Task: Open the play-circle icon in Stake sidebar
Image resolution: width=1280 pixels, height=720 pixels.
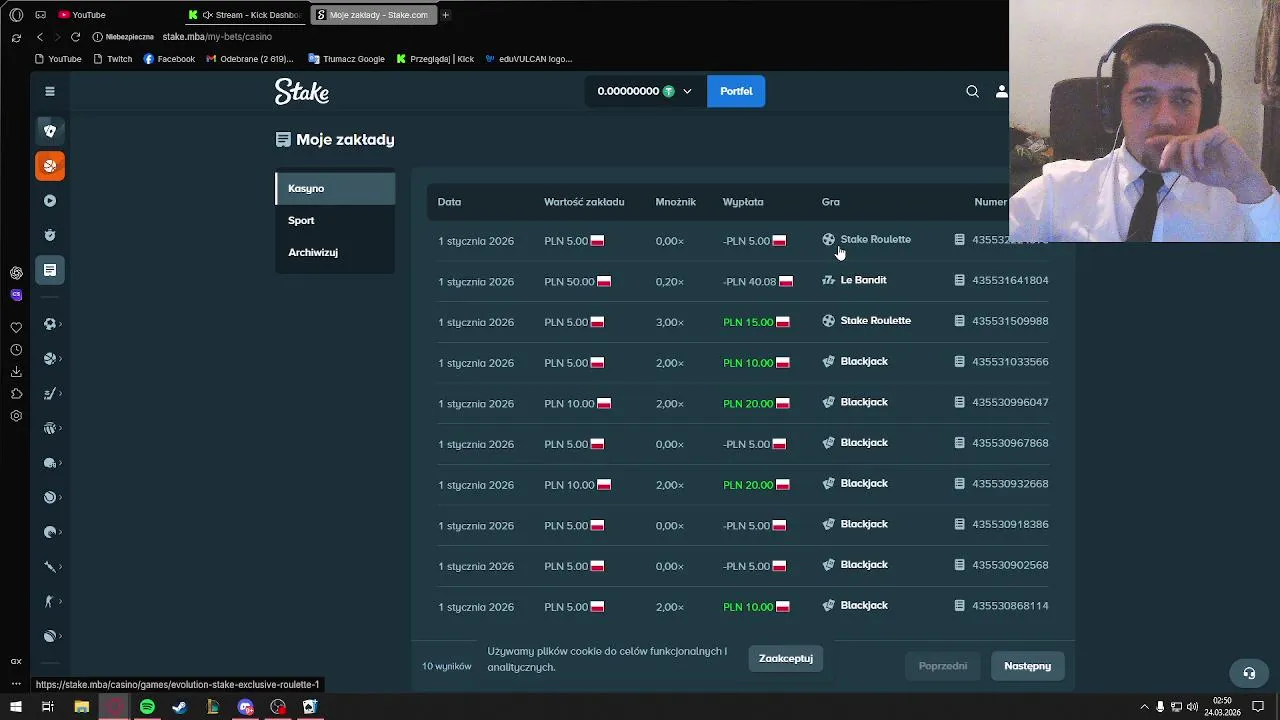Action: 50,200
